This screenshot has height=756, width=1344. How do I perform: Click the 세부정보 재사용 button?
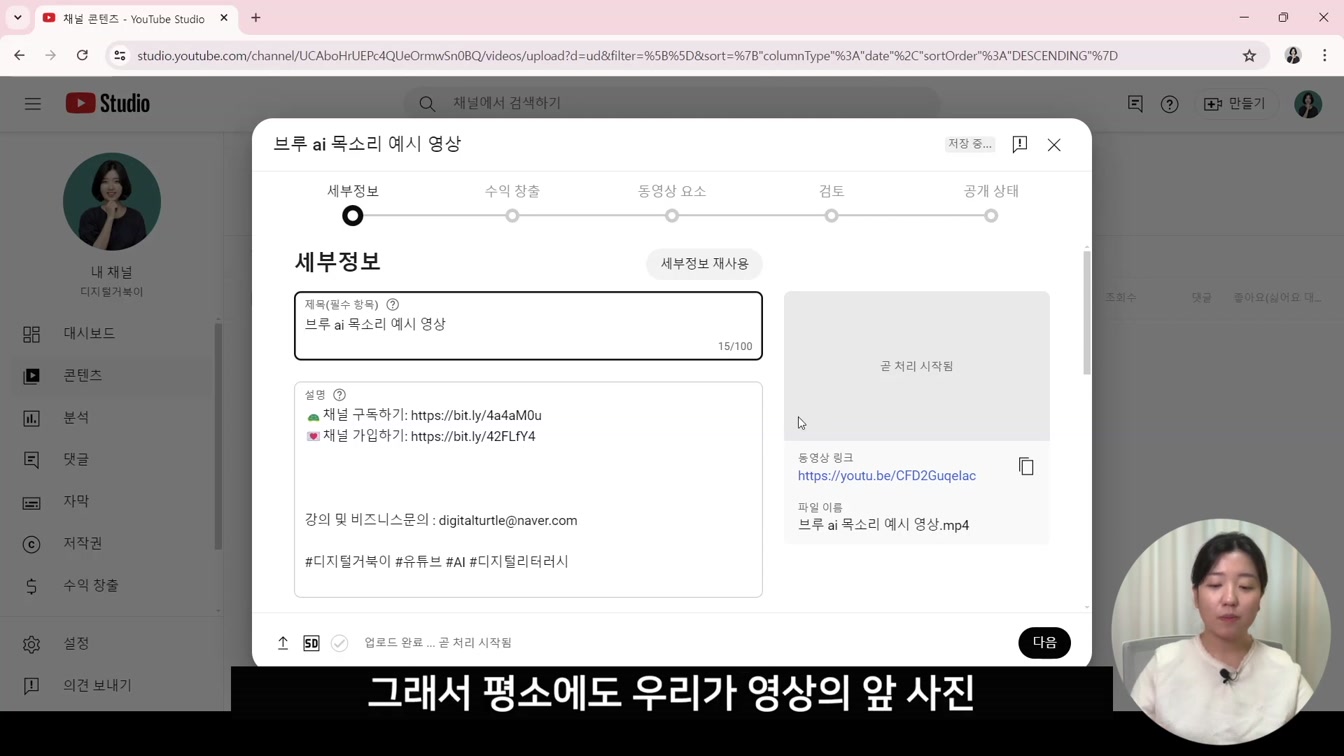[x=704, y=264]
